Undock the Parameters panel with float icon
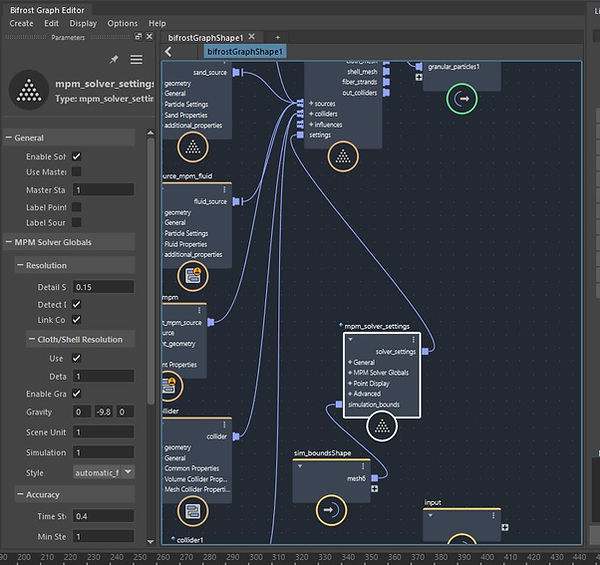The width and height of the screenshot is (600, 565). [139, 36]
